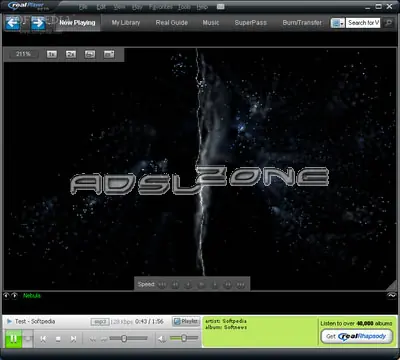Screen dimensions: 400x360
Task: Mute audio via the speaker icon
Action: (162, 339)
